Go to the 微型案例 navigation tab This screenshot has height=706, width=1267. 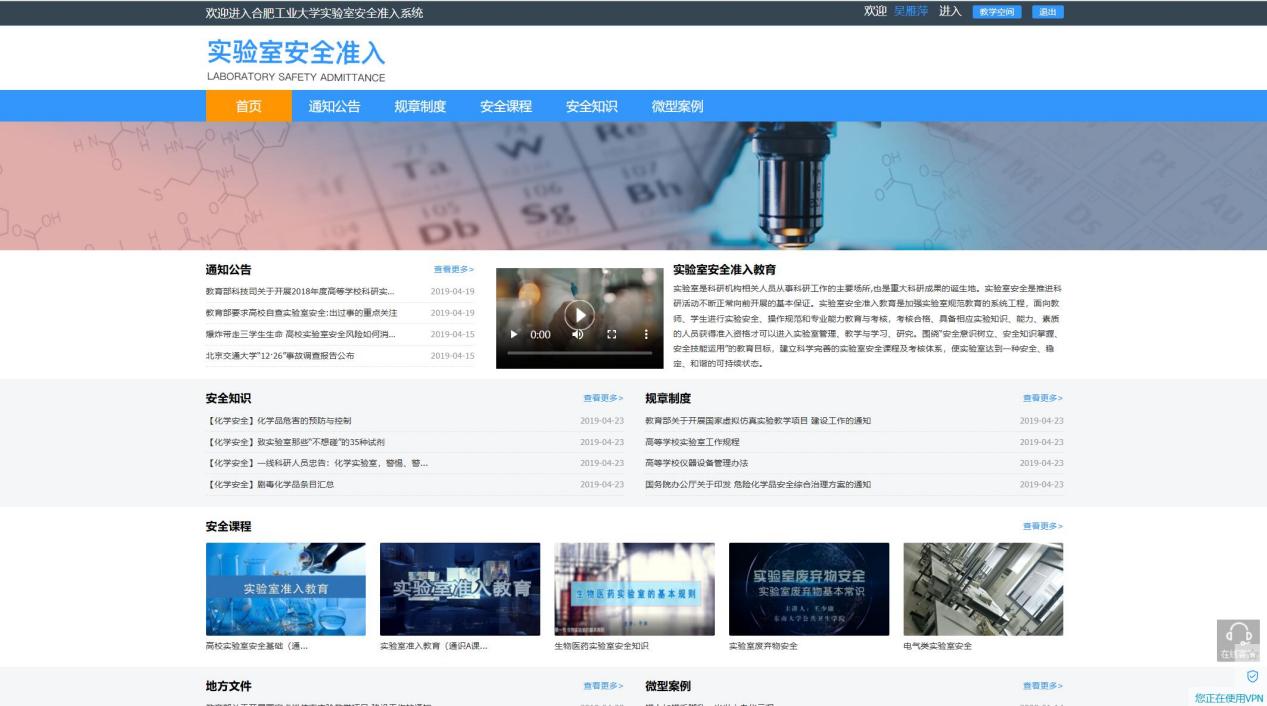click(x=677, y=106)
